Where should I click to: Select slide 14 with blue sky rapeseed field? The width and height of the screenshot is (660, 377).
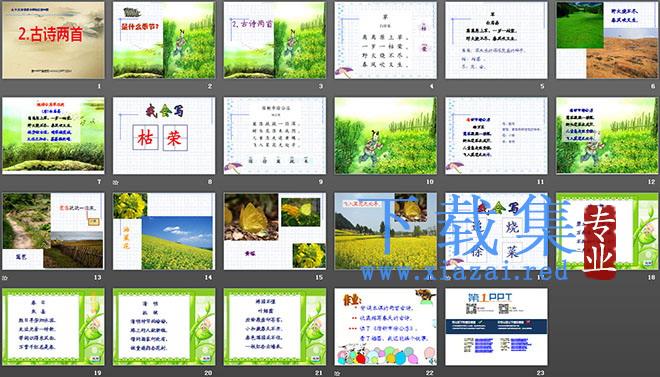point(164,231)
